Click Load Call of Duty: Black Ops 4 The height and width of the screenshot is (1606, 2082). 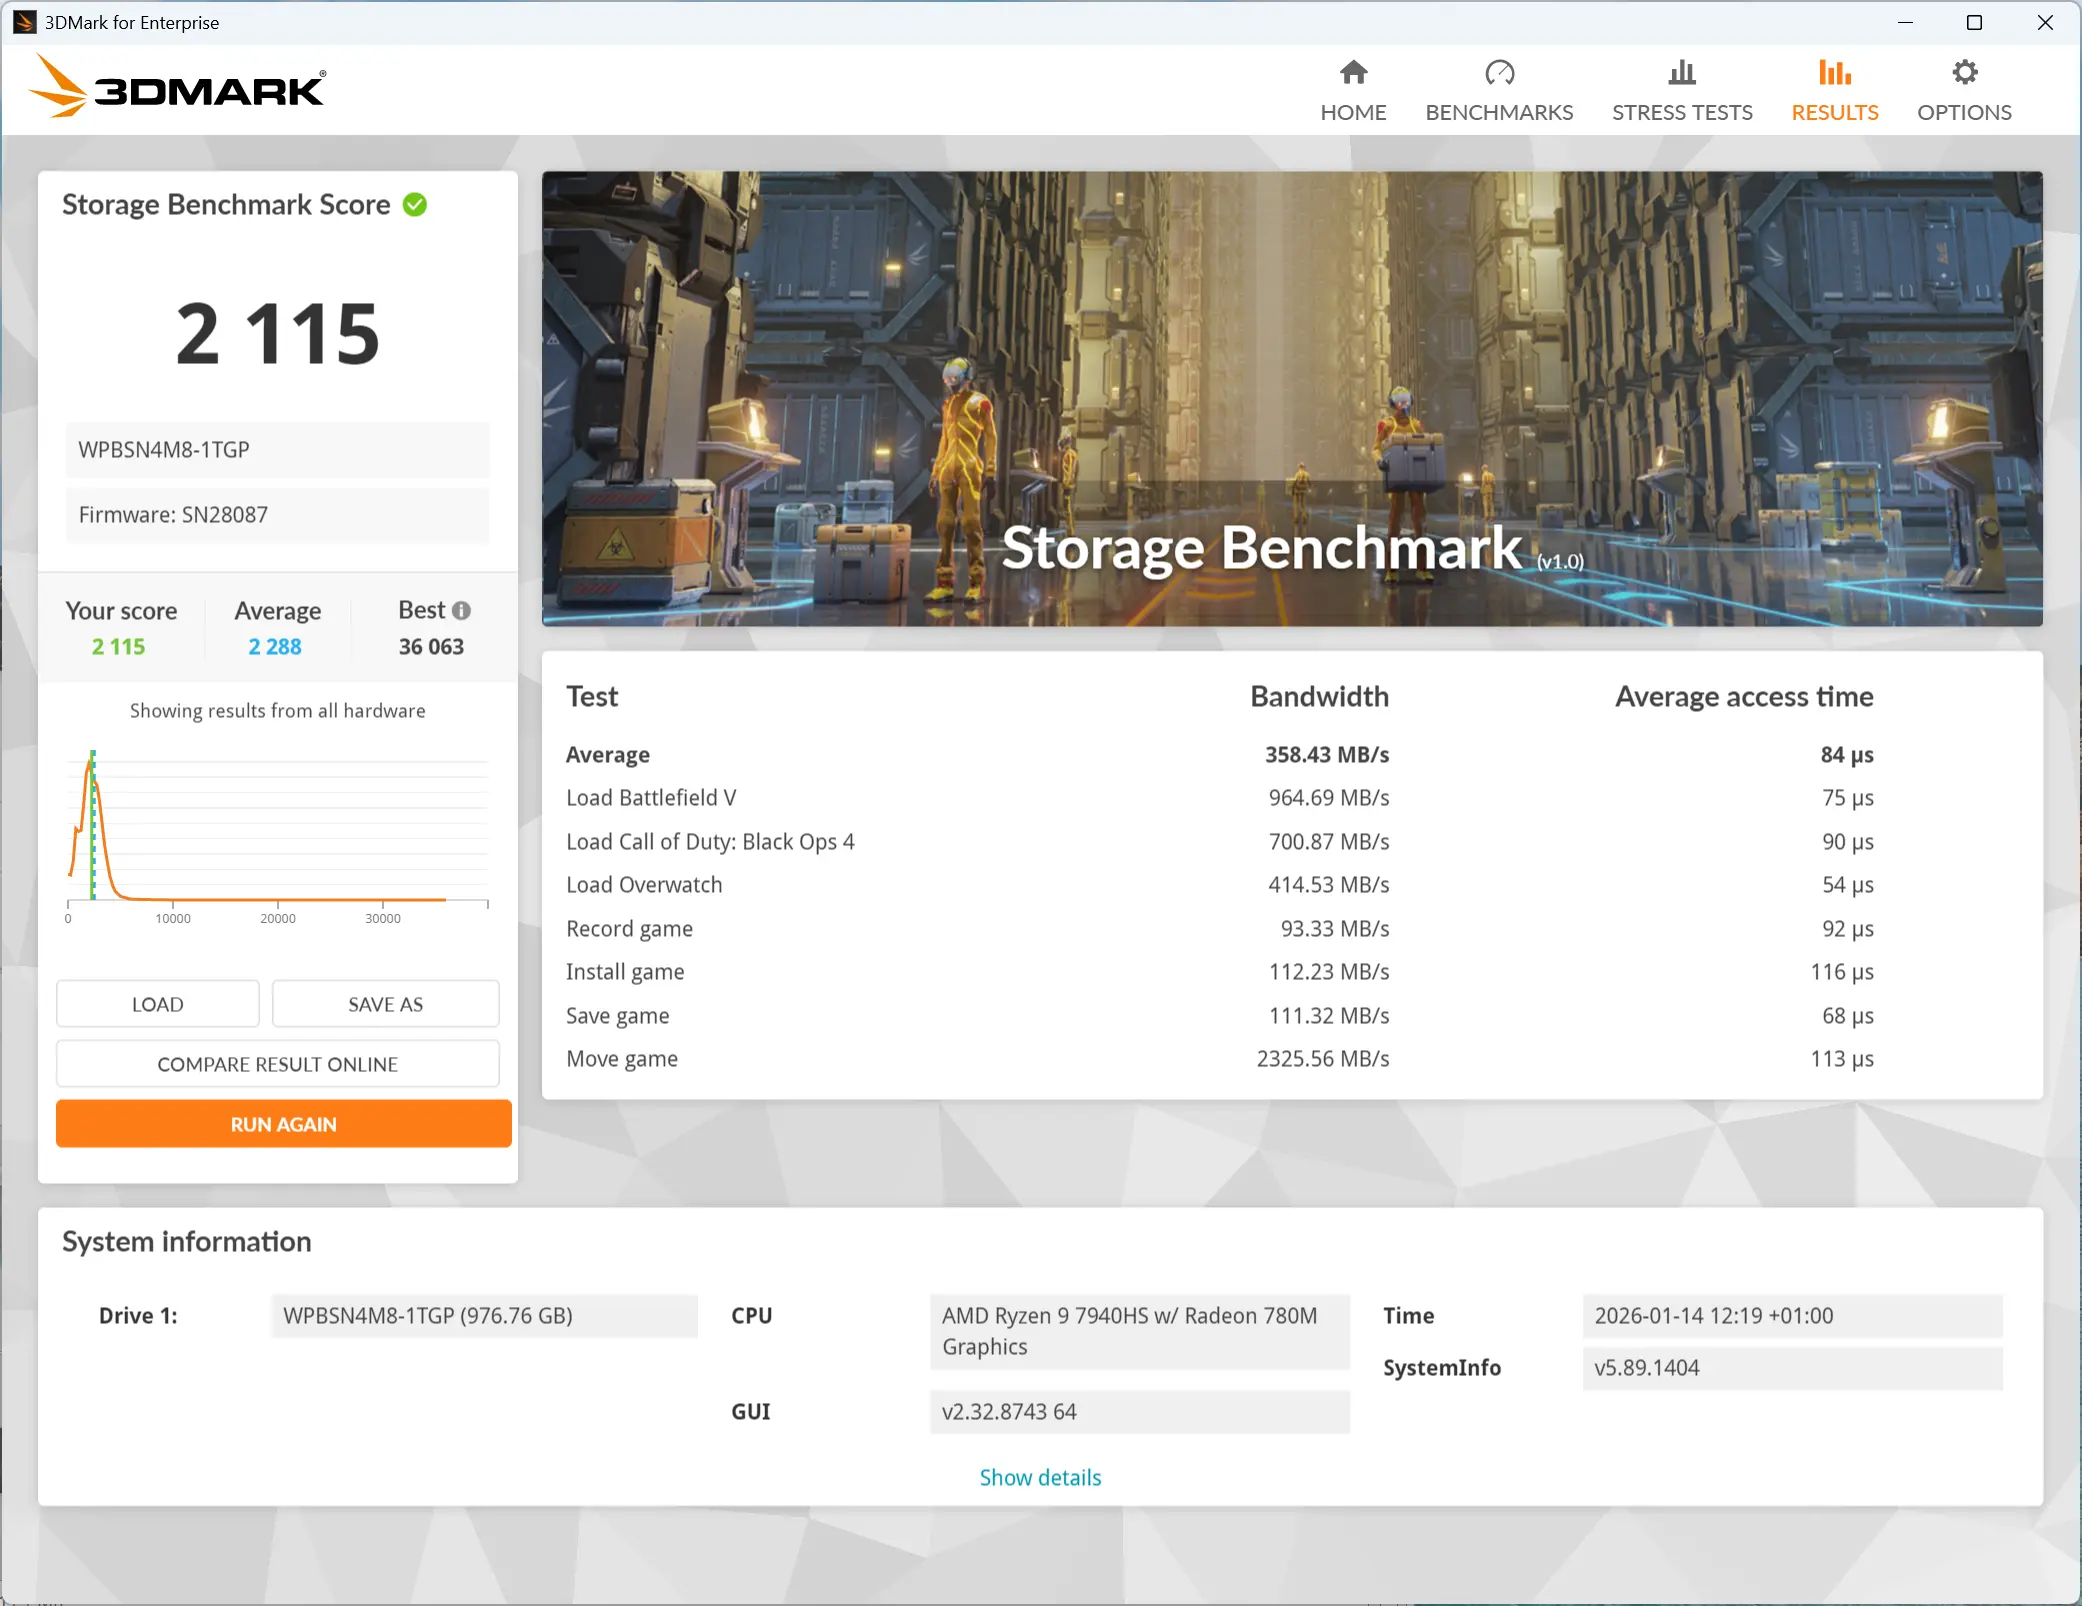710,842
